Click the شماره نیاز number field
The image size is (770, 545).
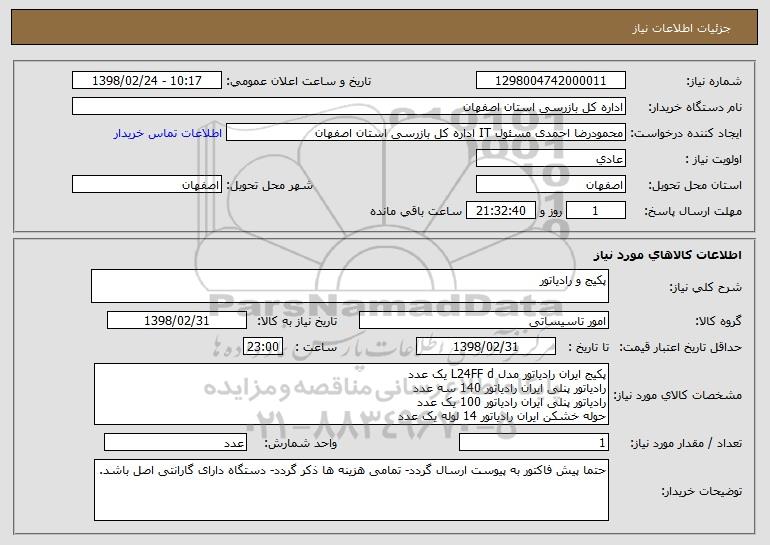550,81
